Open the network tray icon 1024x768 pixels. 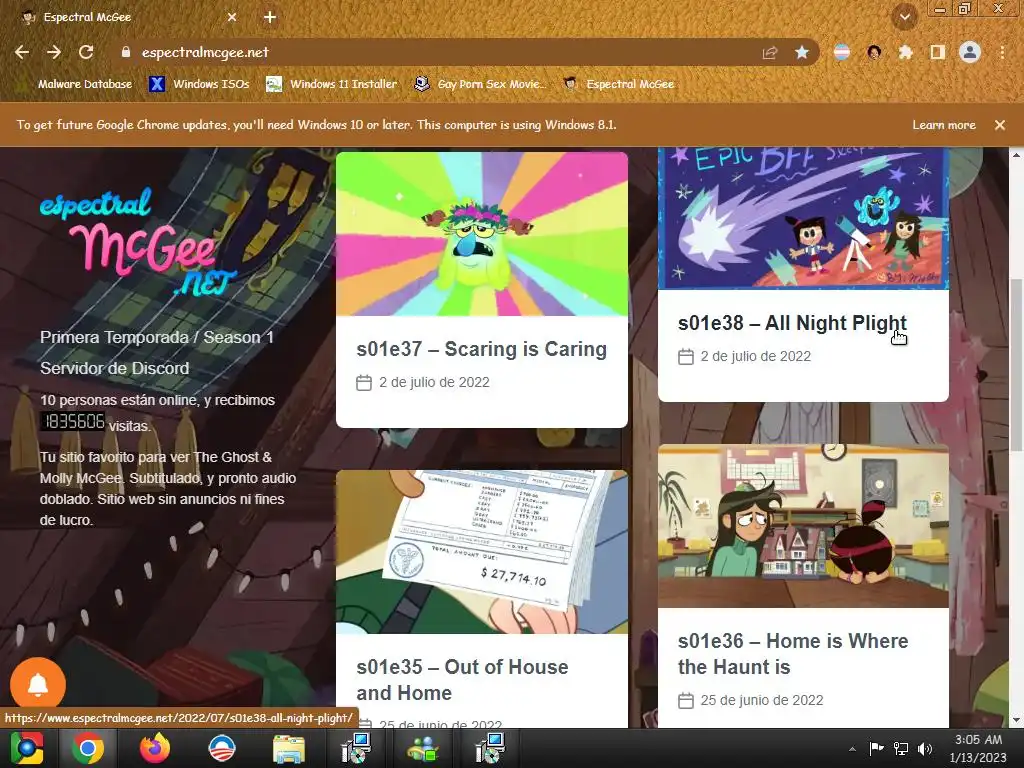pyautogui.click(x=901, y=748)
